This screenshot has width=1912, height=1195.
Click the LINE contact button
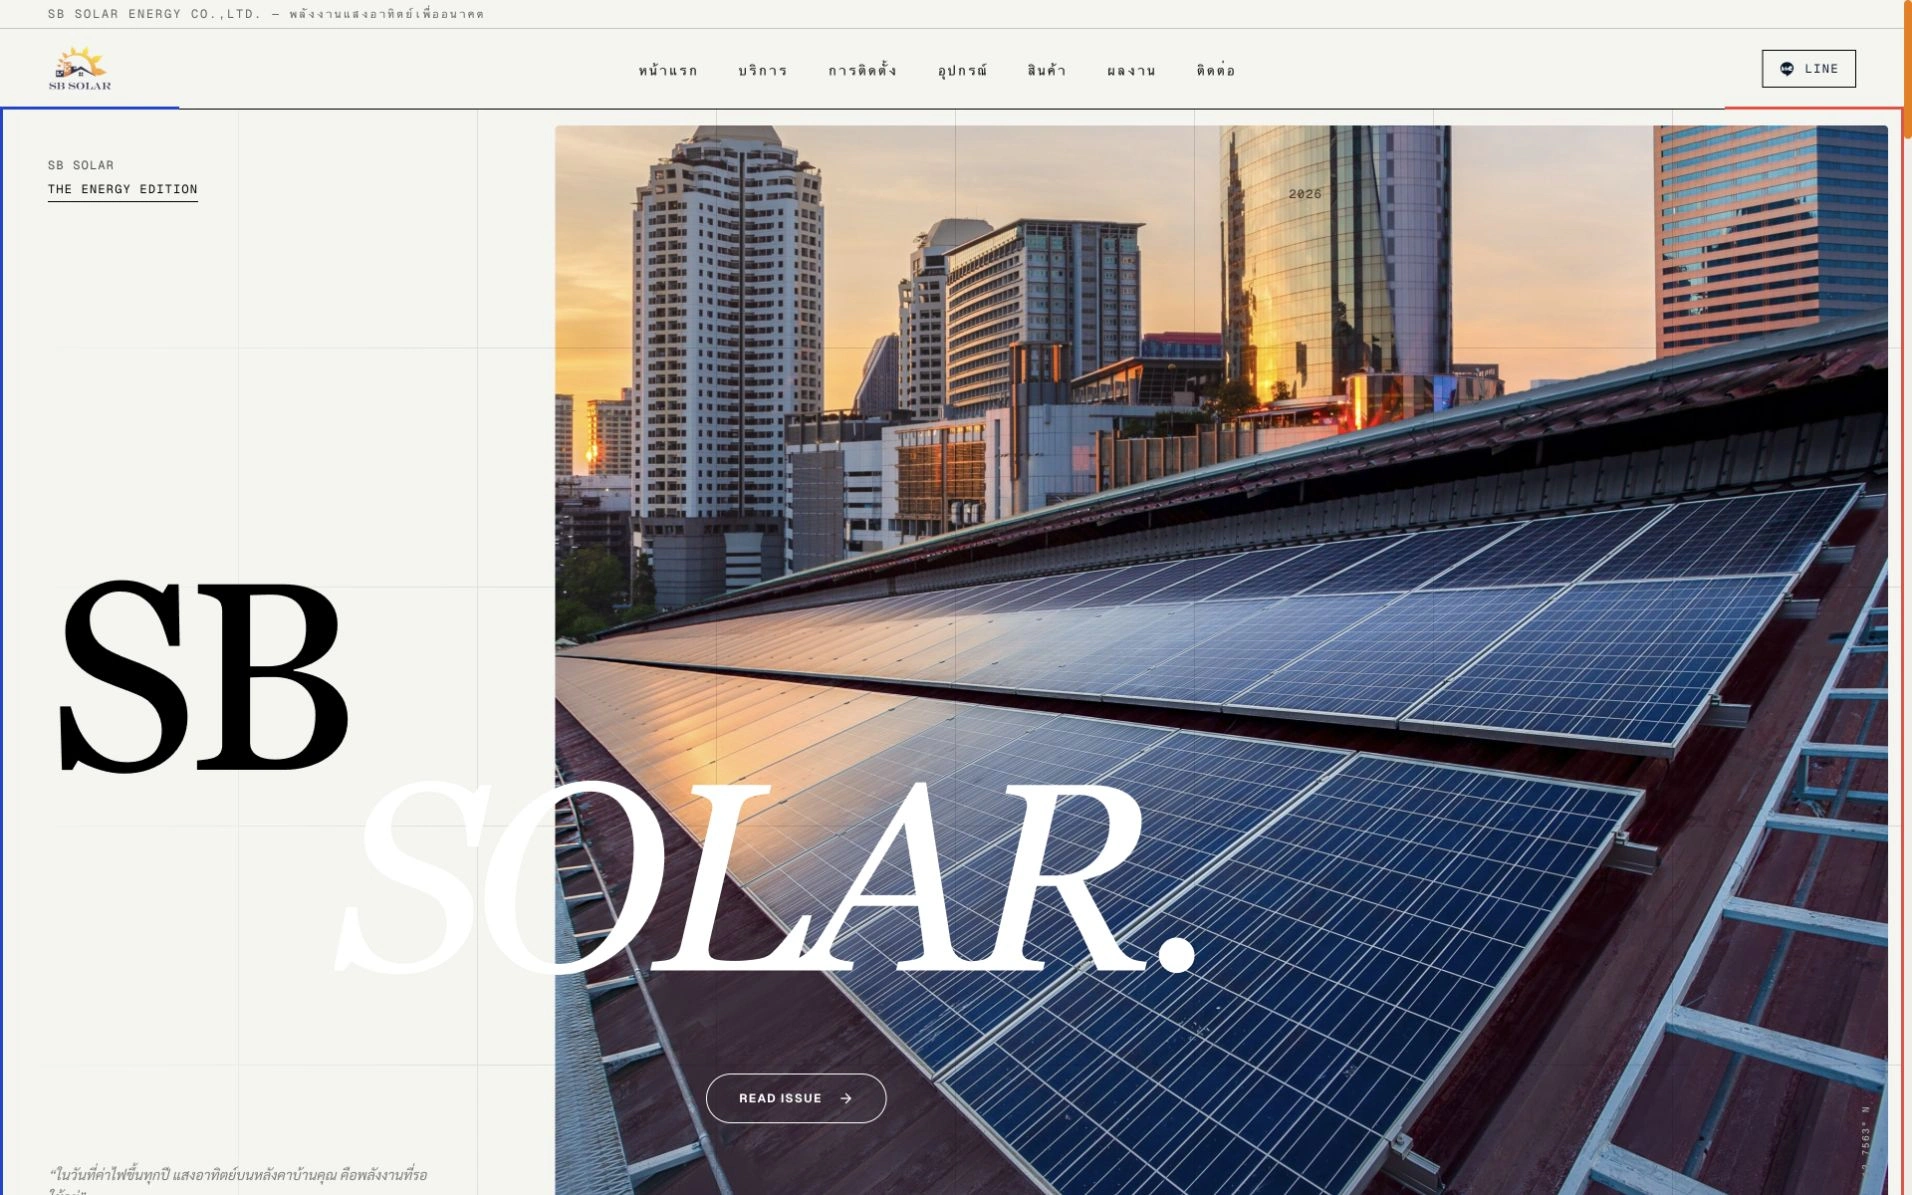tap(1808, 69)
